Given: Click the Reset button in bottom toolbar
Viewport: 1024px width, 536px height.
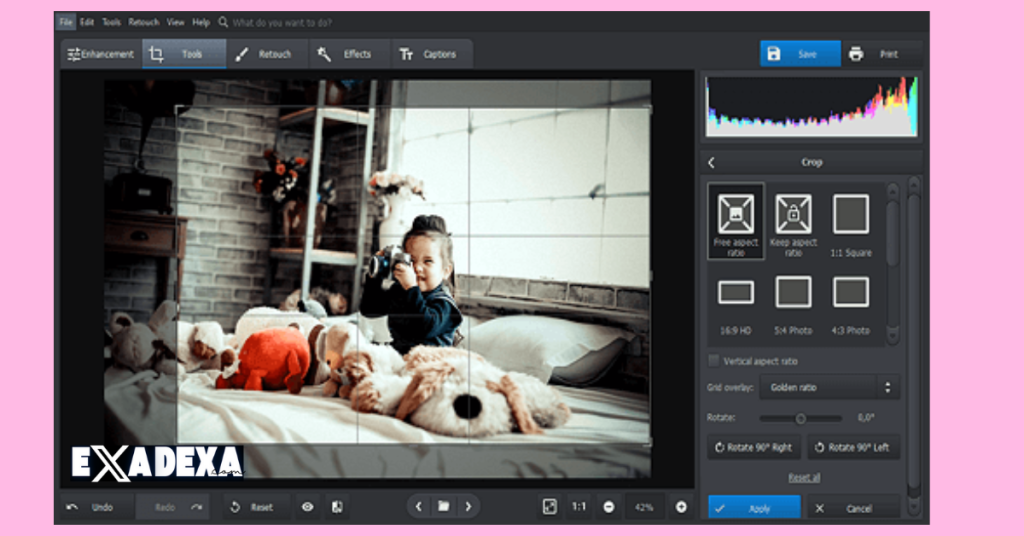Looking at the screenshot, I should 253,507.
